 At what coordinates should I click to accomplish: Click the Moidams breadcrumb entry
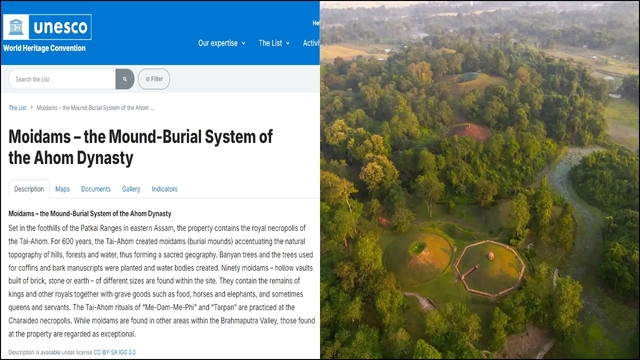pos(96,108)
